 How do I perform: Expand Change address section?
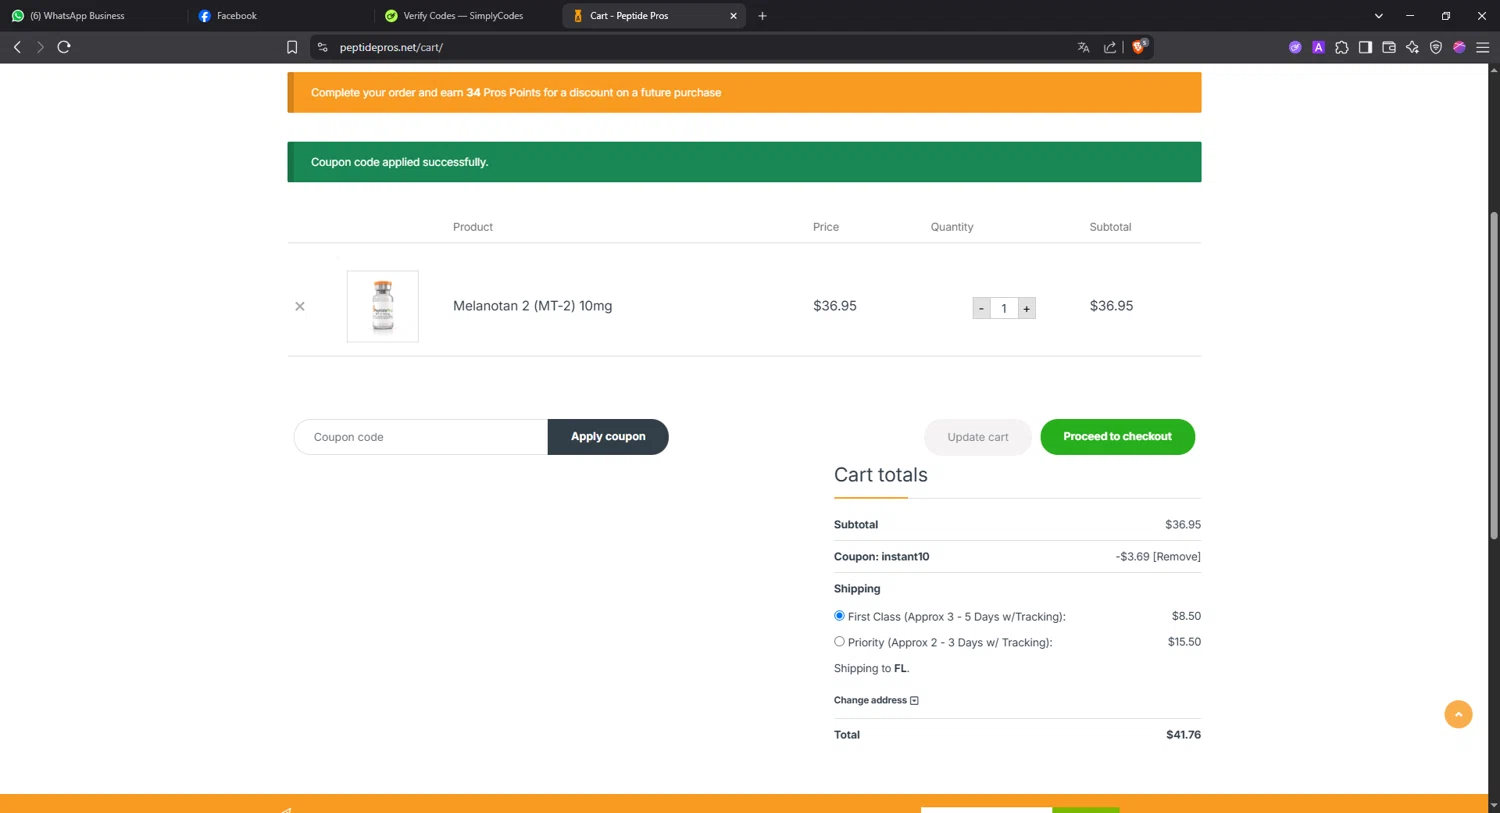[x=876, y=700]
